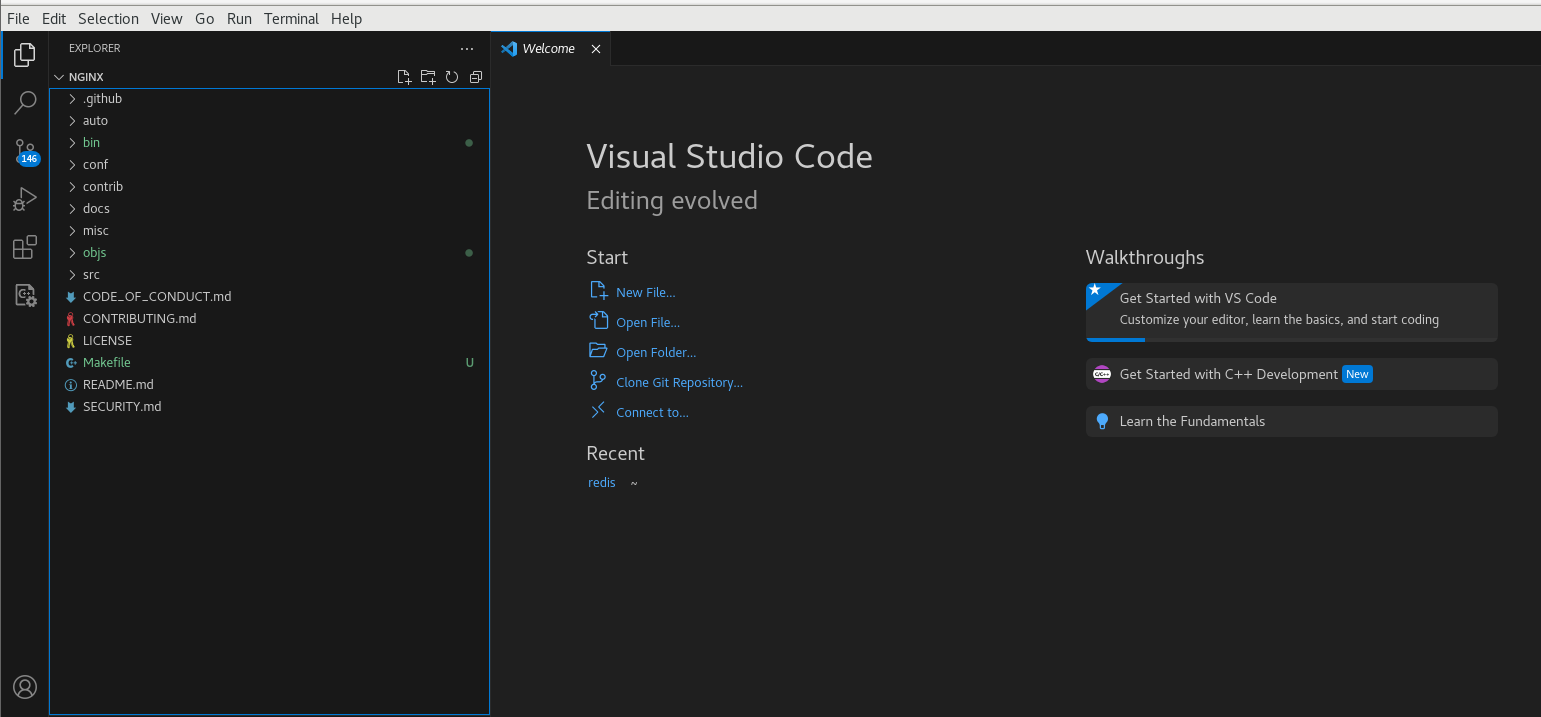1541x717 pixels.
Task: Click the Clone Git Repository branch icon
Action: [x=599, y=381]
